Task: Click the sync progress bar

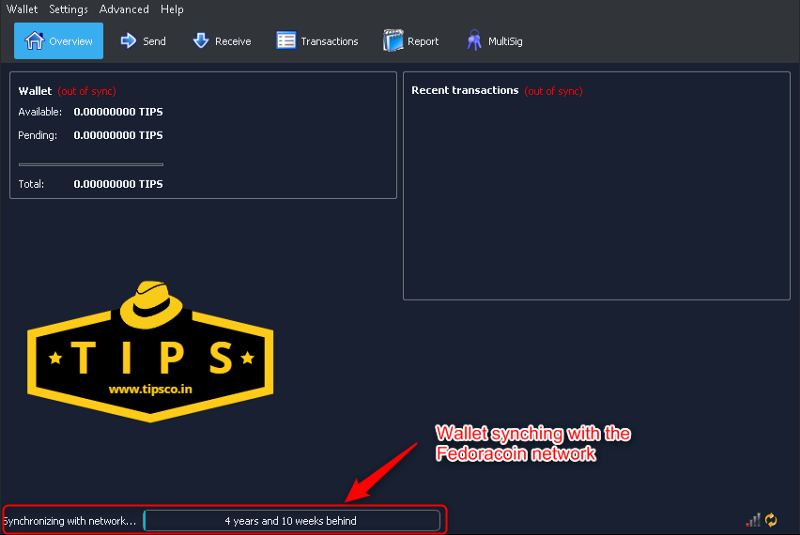Action: [291, 521]
